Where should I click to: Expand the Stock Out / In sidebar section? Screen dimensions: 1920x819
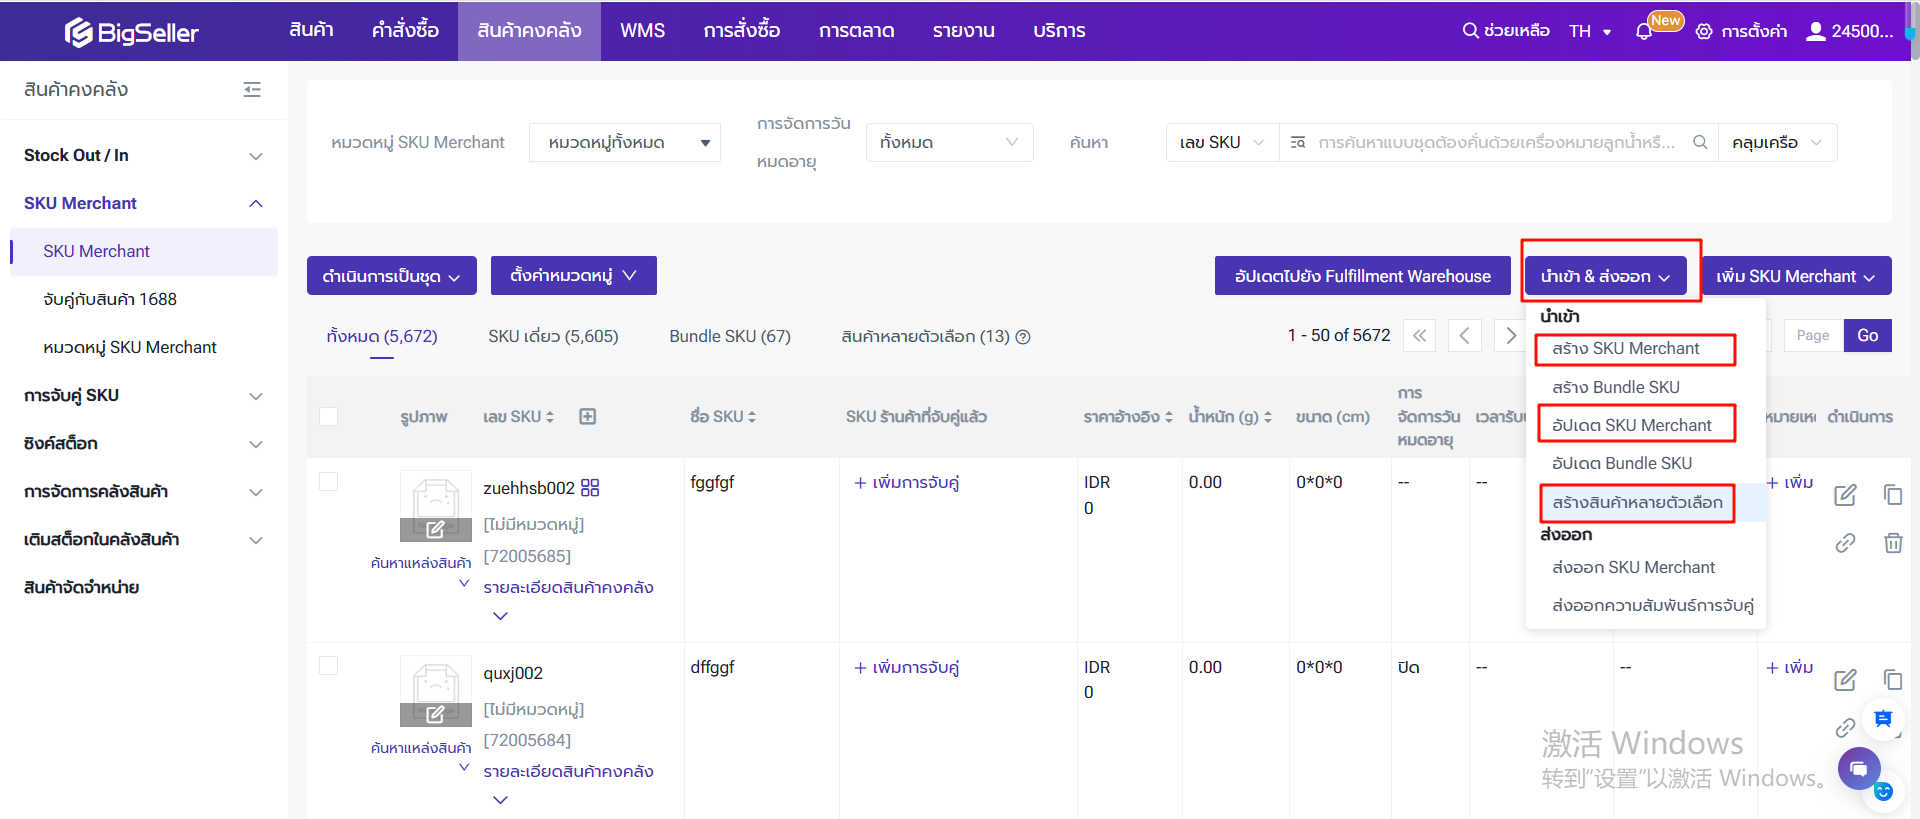coord(144,156)
